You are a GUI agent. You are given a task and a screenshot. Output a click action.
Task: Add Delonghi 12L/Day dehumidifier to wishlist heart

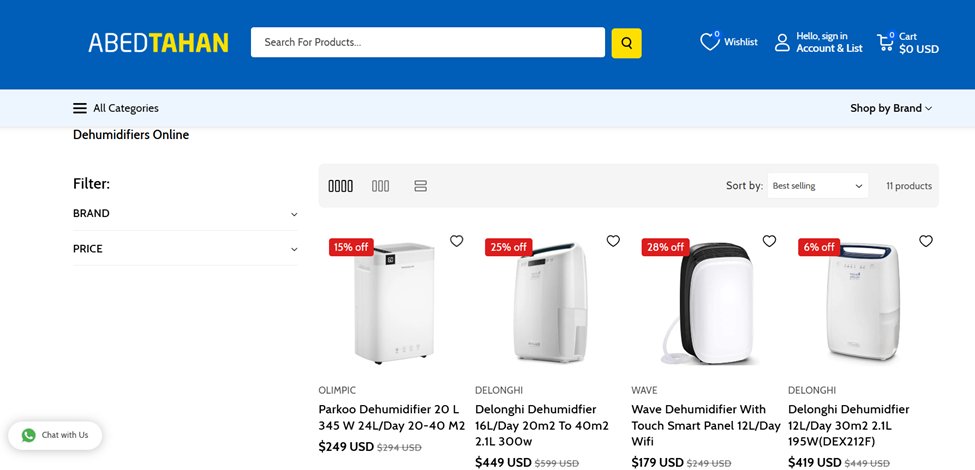[x=926, y=241]
